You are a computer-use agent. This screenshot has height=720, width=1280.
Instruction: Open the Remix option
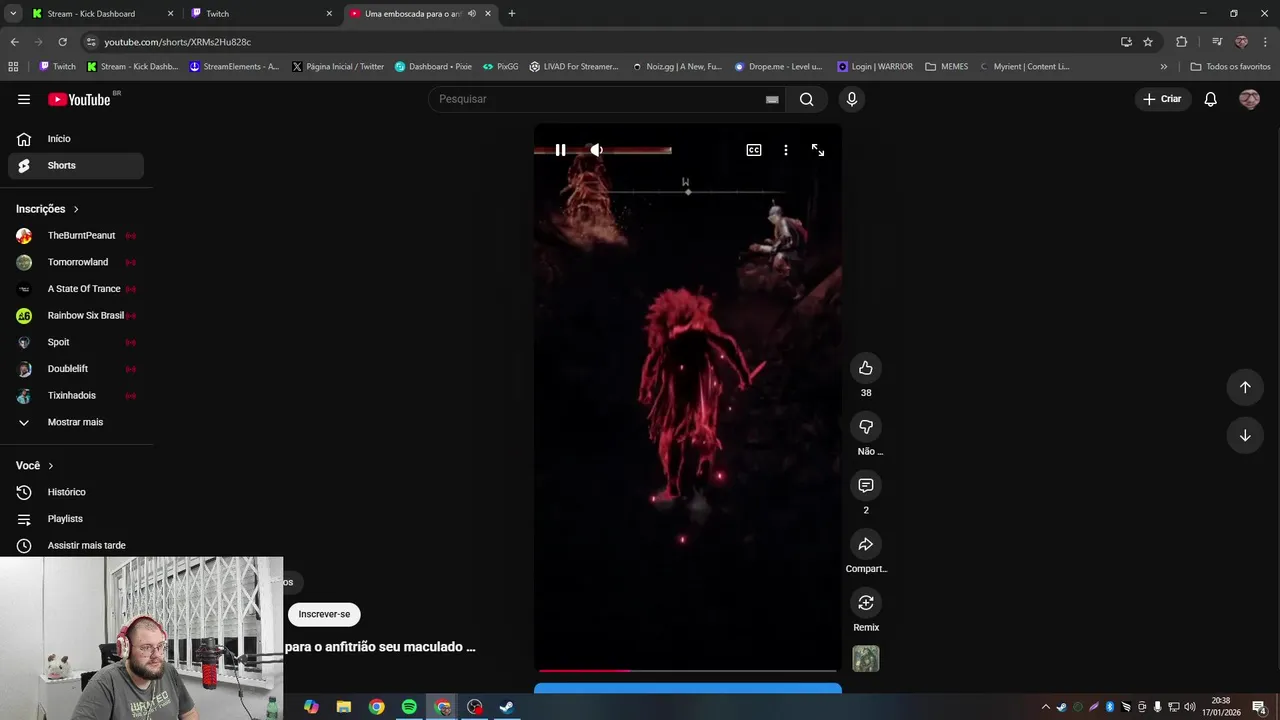[x=866, y=602]
